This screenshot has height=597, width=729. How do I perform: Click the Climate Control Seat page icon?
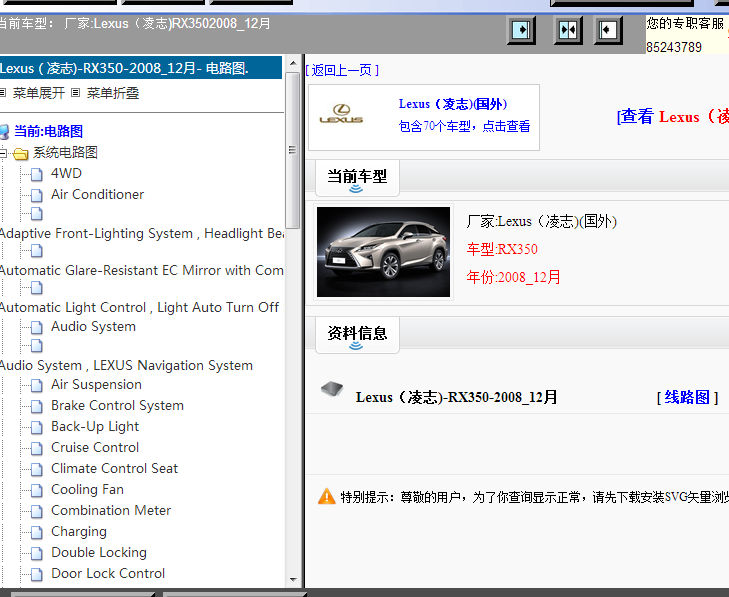[37, 469]
